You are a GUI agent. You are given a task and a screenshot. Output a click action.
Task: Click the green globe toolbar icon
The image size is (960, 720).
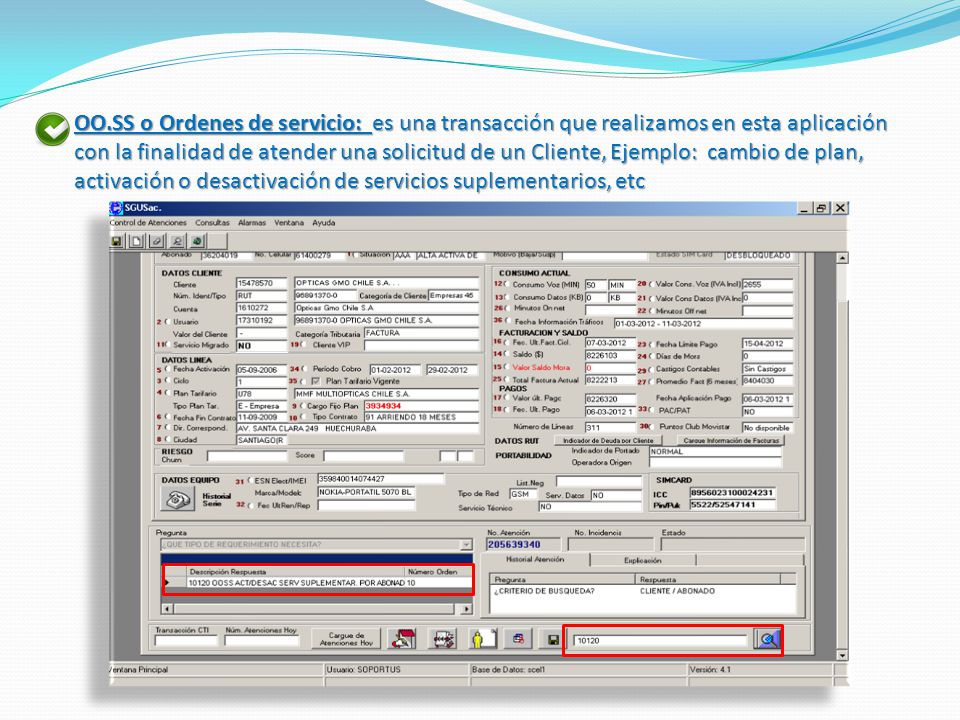(x=197, y=241)
